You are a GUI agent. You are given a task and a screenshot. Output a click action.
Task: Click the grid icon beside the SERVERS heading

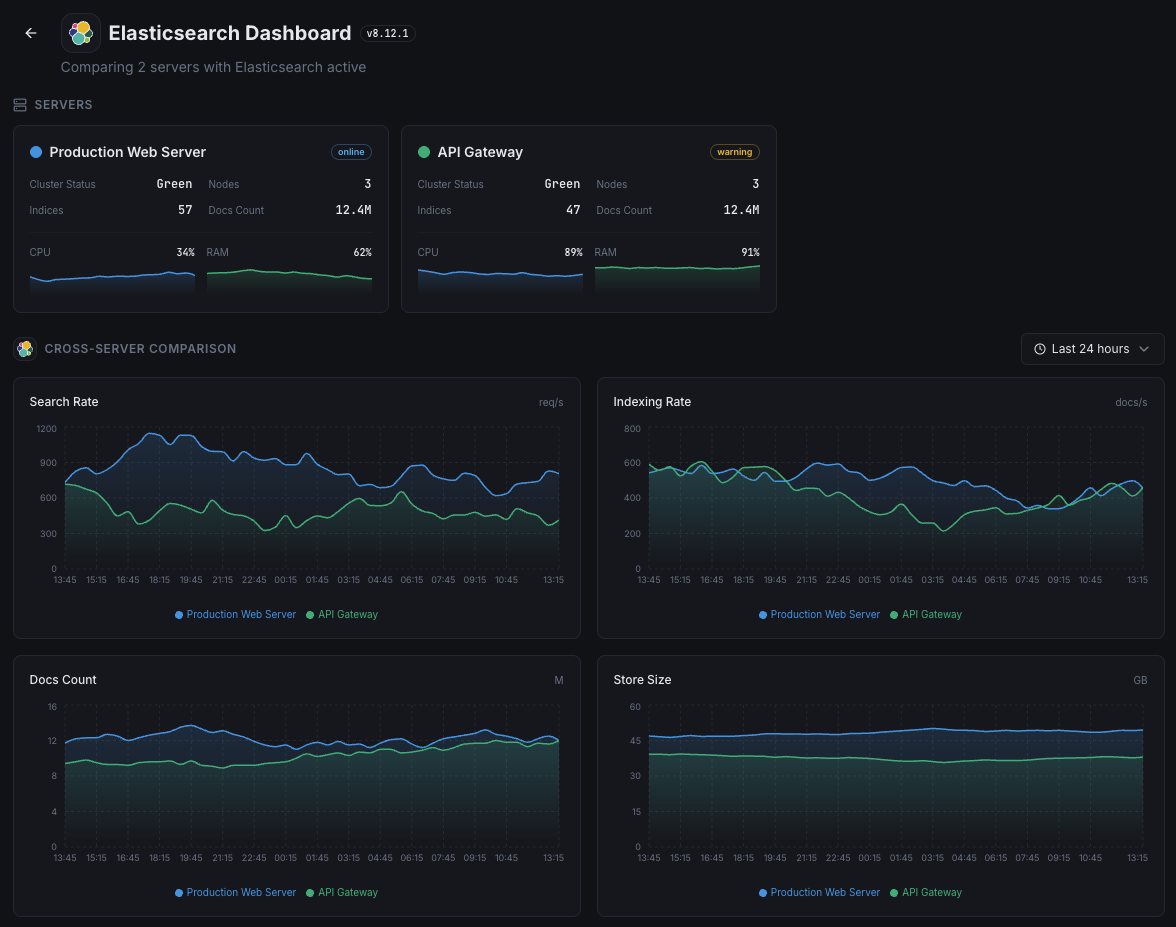click(18, 104)
